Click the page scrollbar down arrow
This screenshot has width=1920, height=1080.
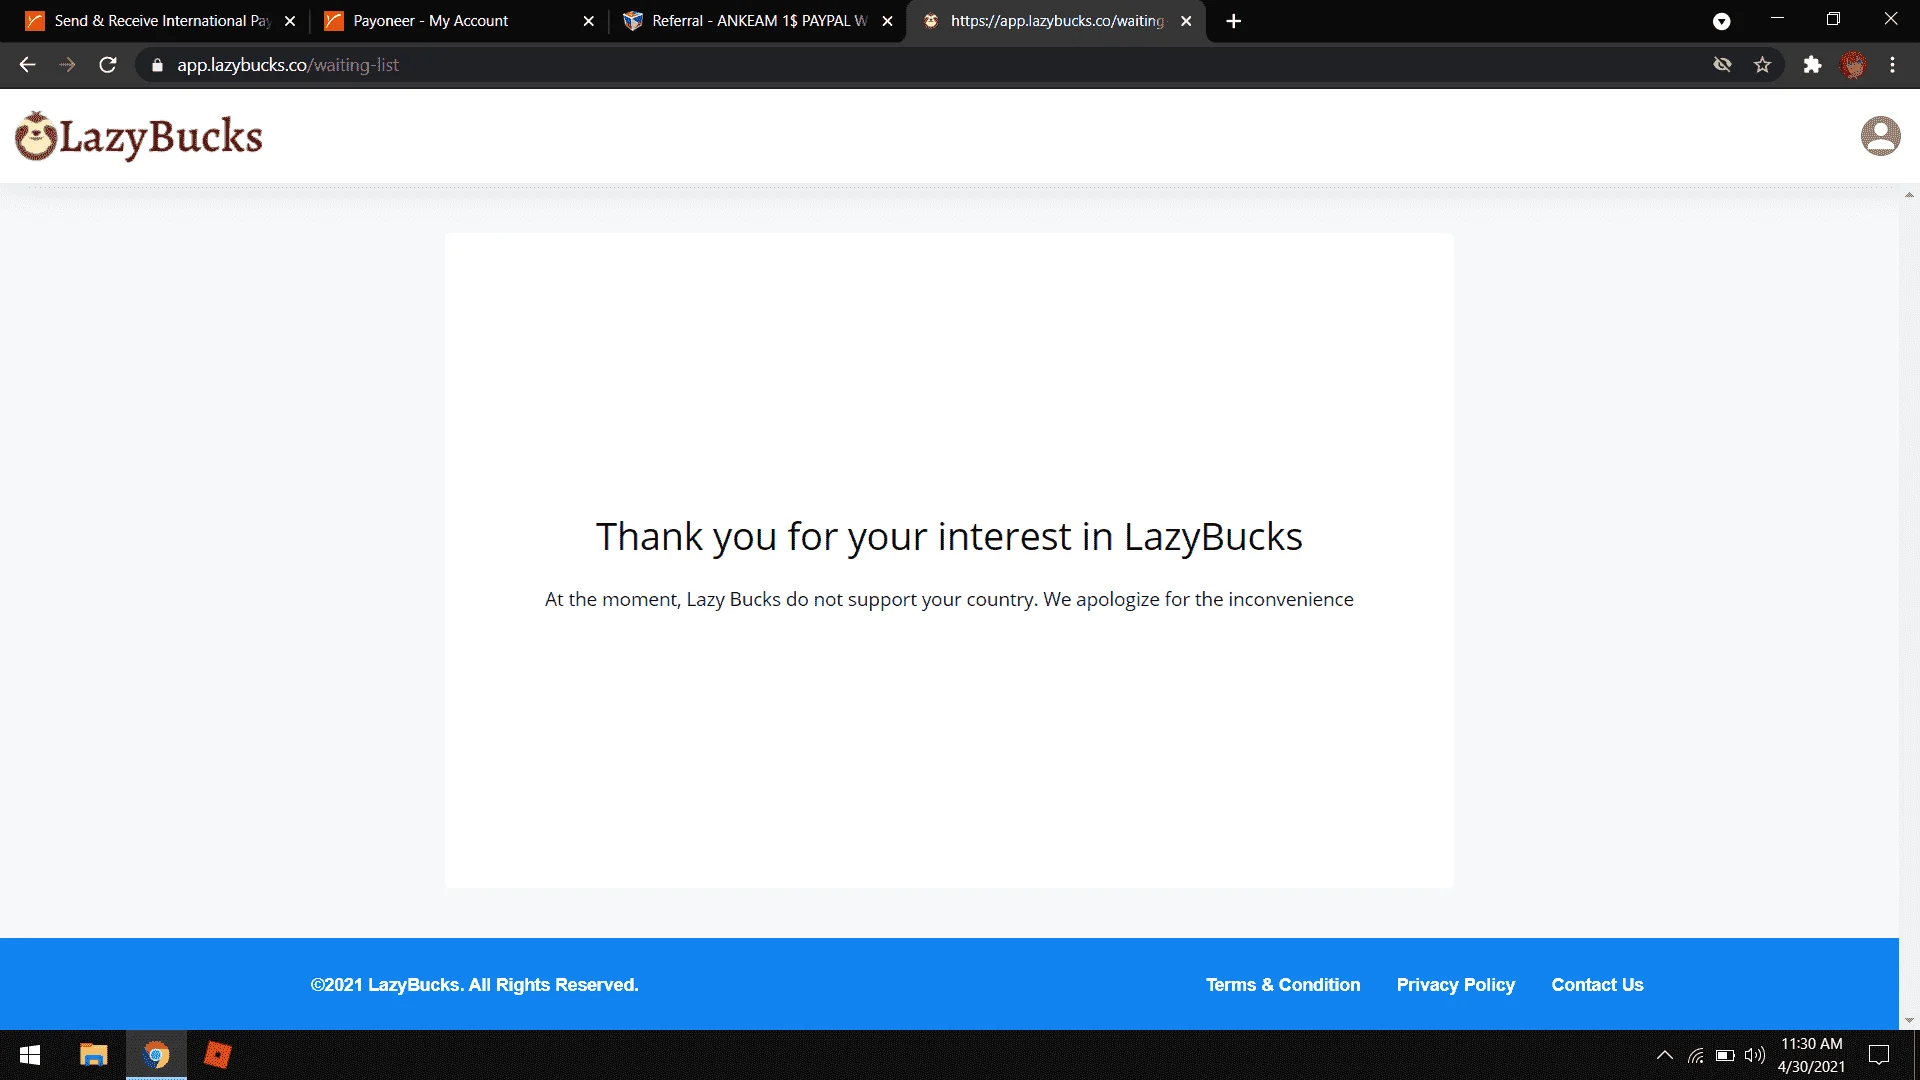pyautogui.click(x=1909, y=1021)
